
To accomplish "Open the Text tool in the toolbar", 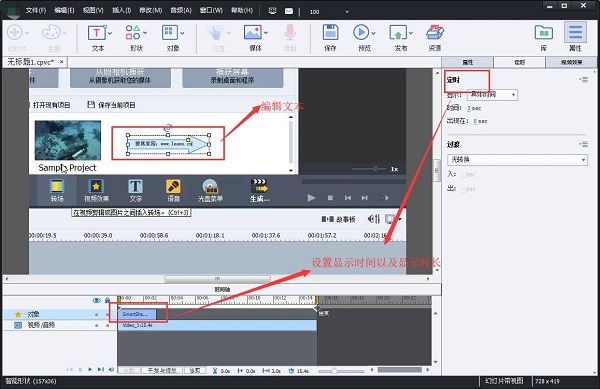I will pos(96,33).
